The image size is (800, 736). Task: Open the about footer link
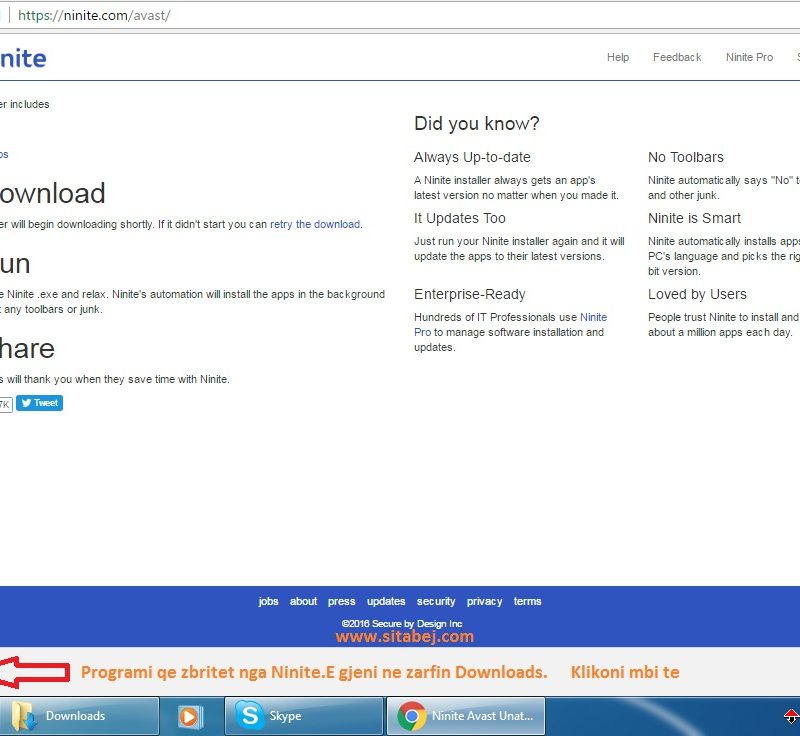pos(304,601)
